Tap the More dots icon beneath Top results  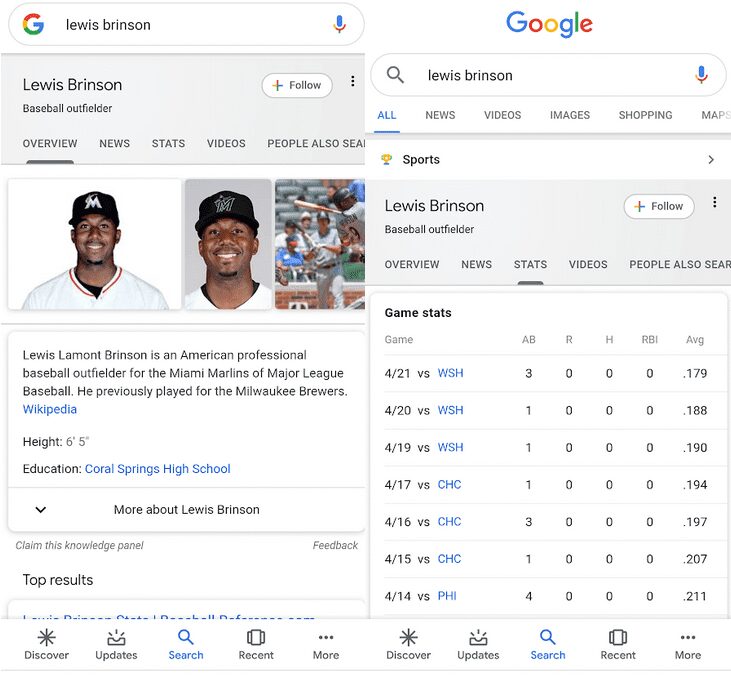pyautogui.click(x=326, y=644)
